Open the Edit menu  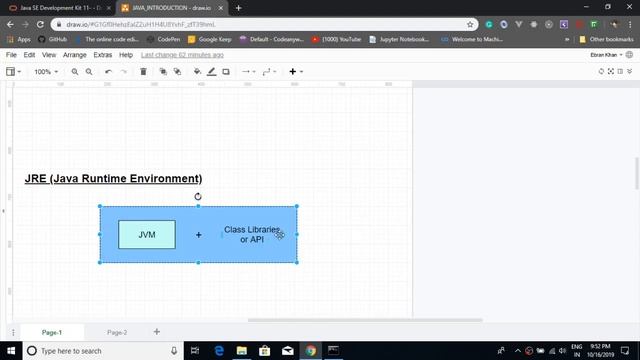[29, 55]
